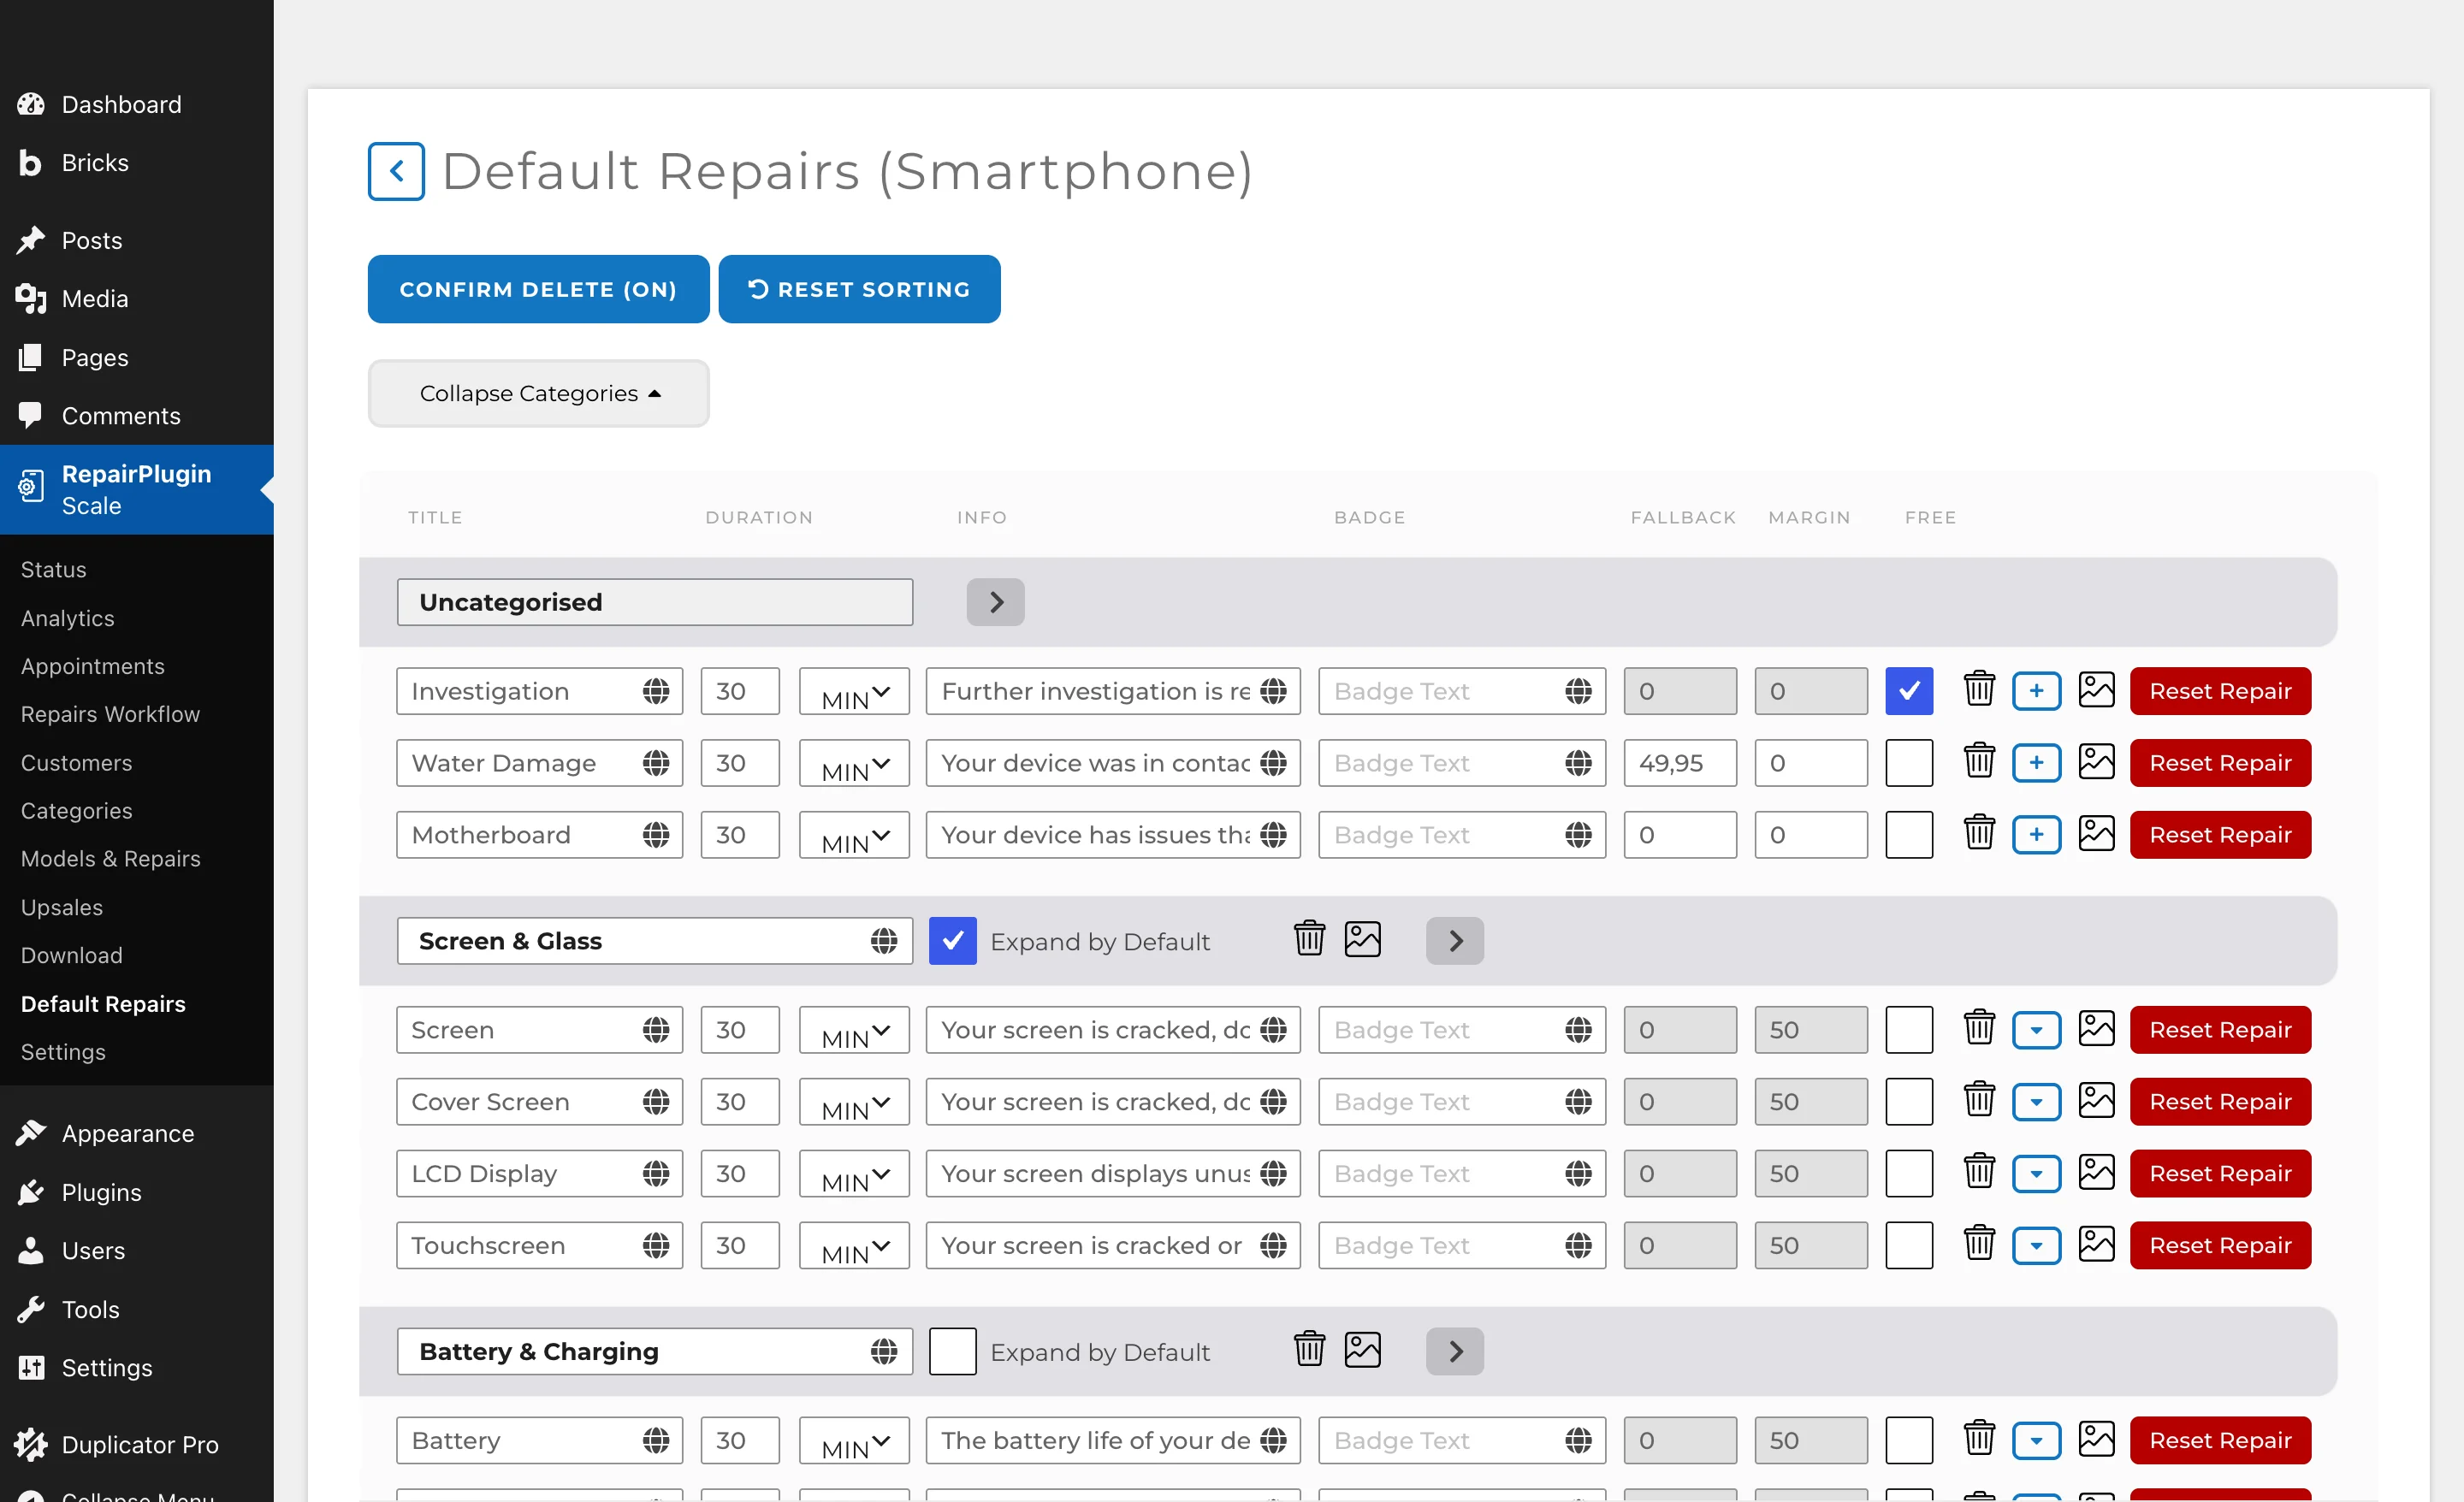
Task: Check Free checkbox in Battery row
Action: pyautogui.click(x=1908, y=1440)
